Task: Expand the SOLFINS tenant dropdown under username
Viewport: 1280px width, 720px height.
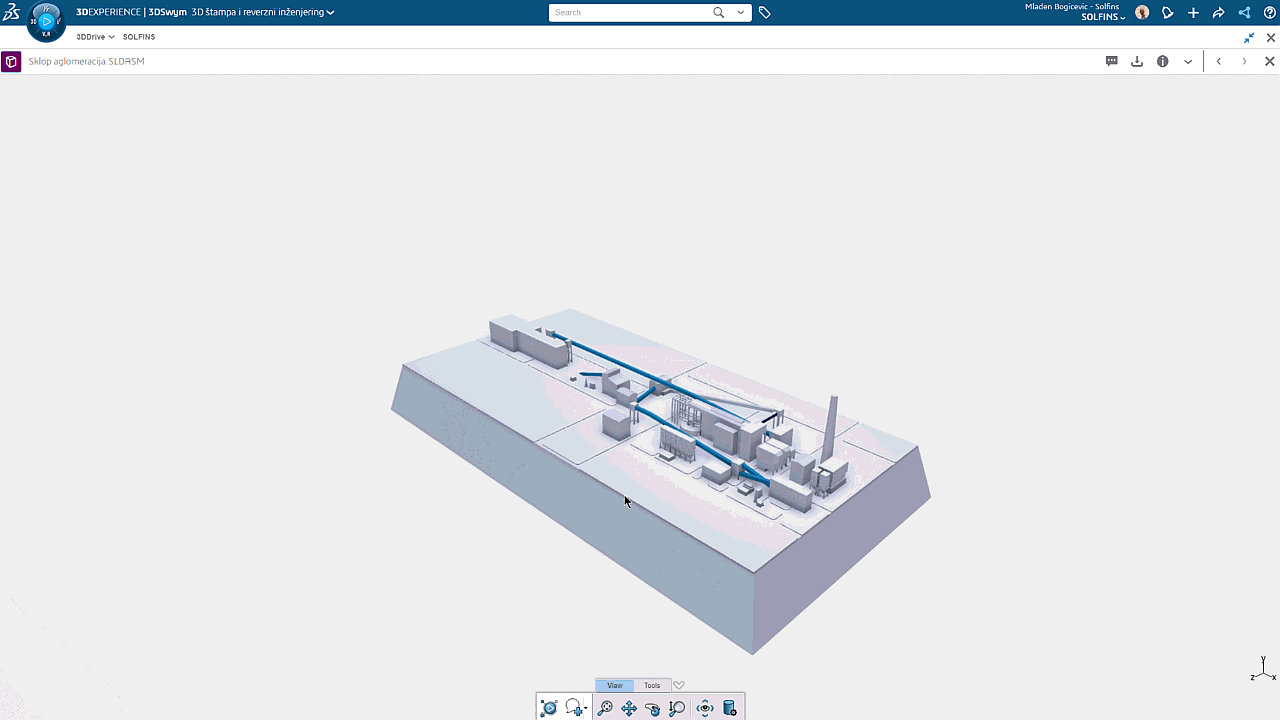Action: point(1103,18)
